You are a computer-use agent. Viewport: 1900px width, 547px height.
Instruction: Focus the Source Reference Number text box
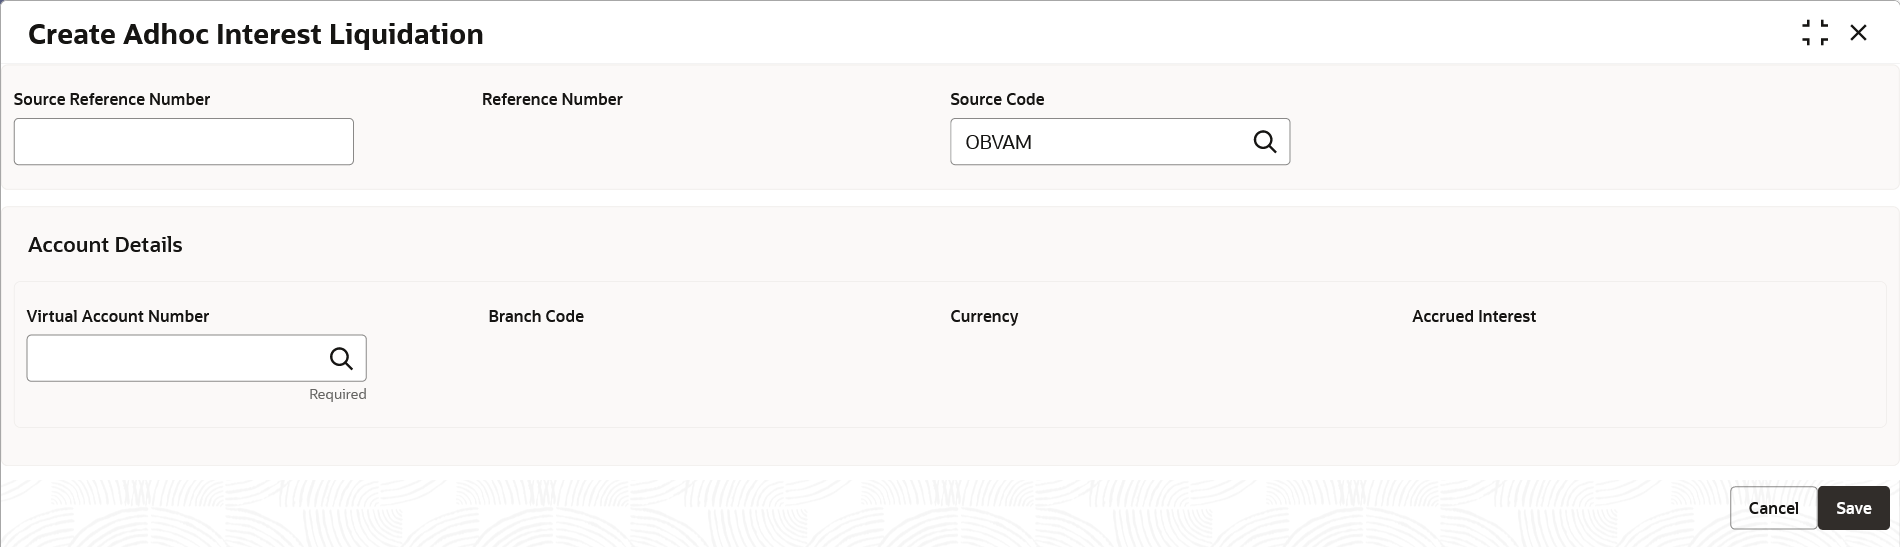[x=183, y=142]
